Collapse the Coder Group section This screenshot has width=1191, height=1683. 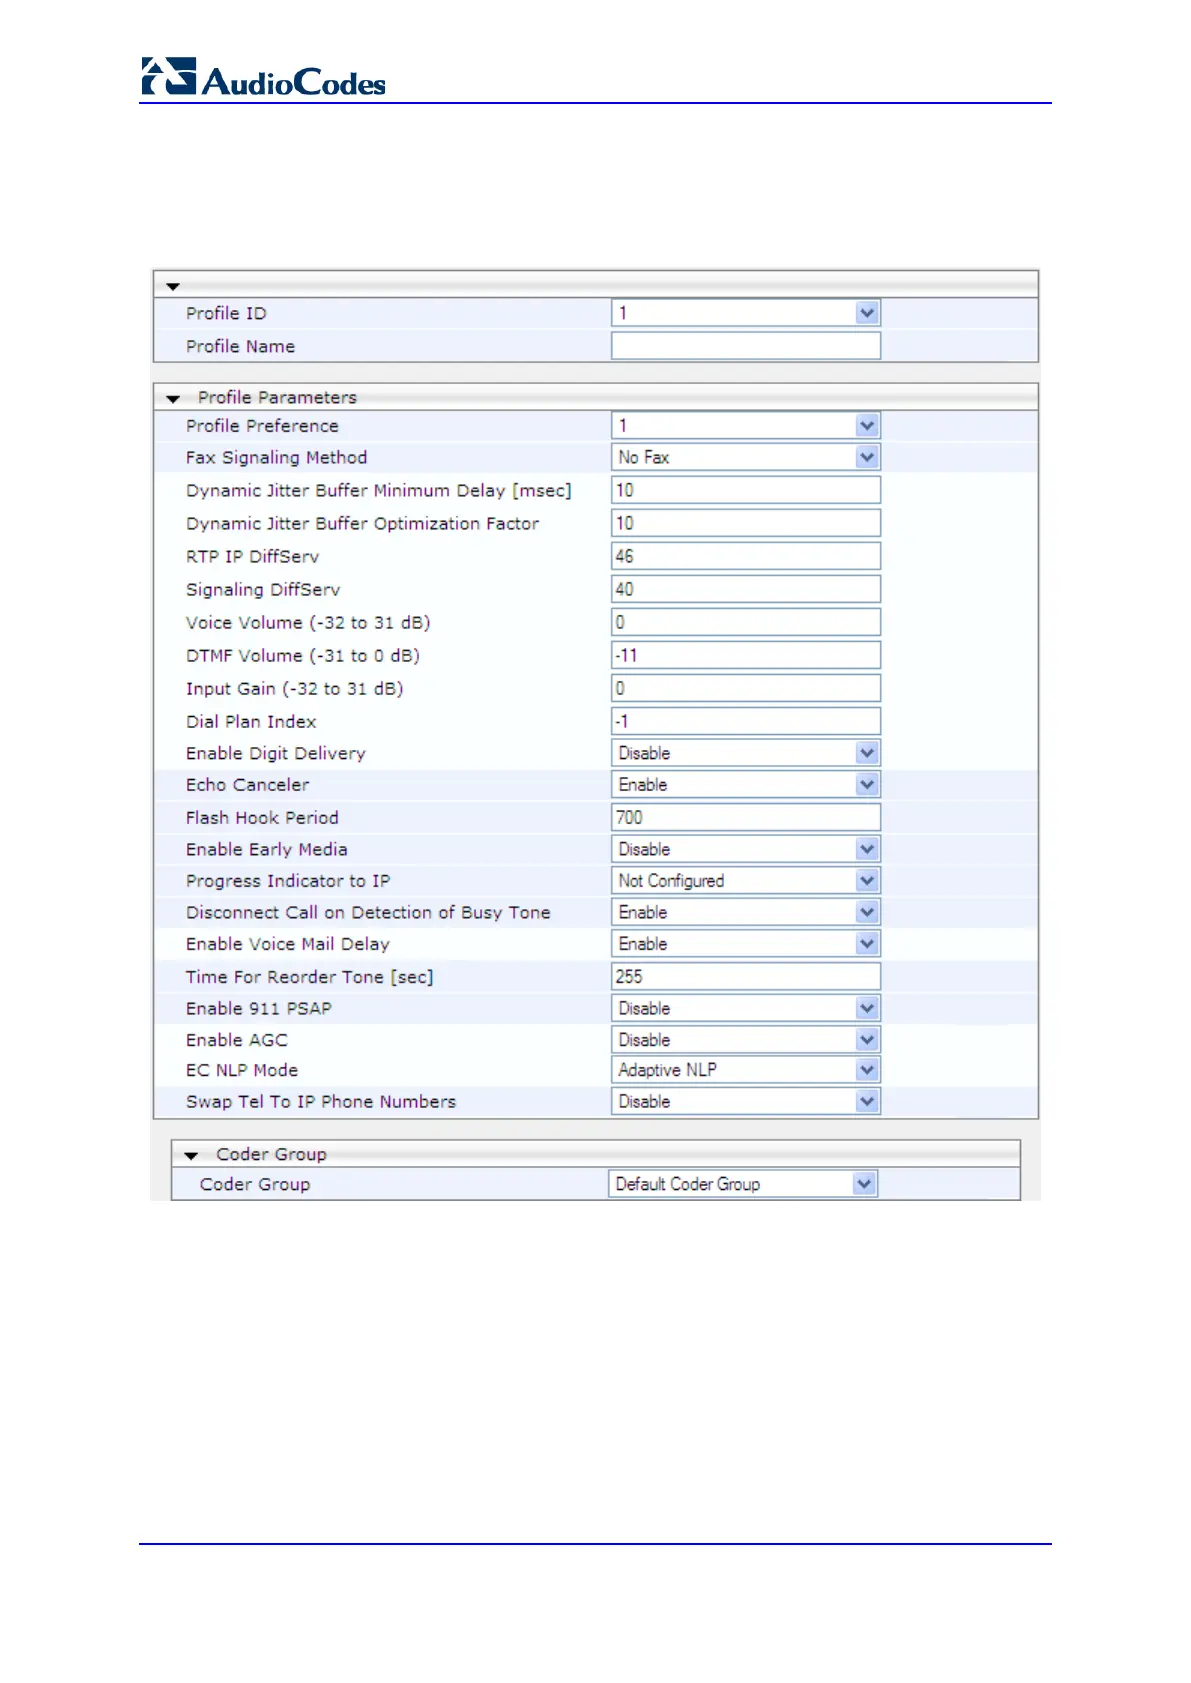[x=191, y=1156]
